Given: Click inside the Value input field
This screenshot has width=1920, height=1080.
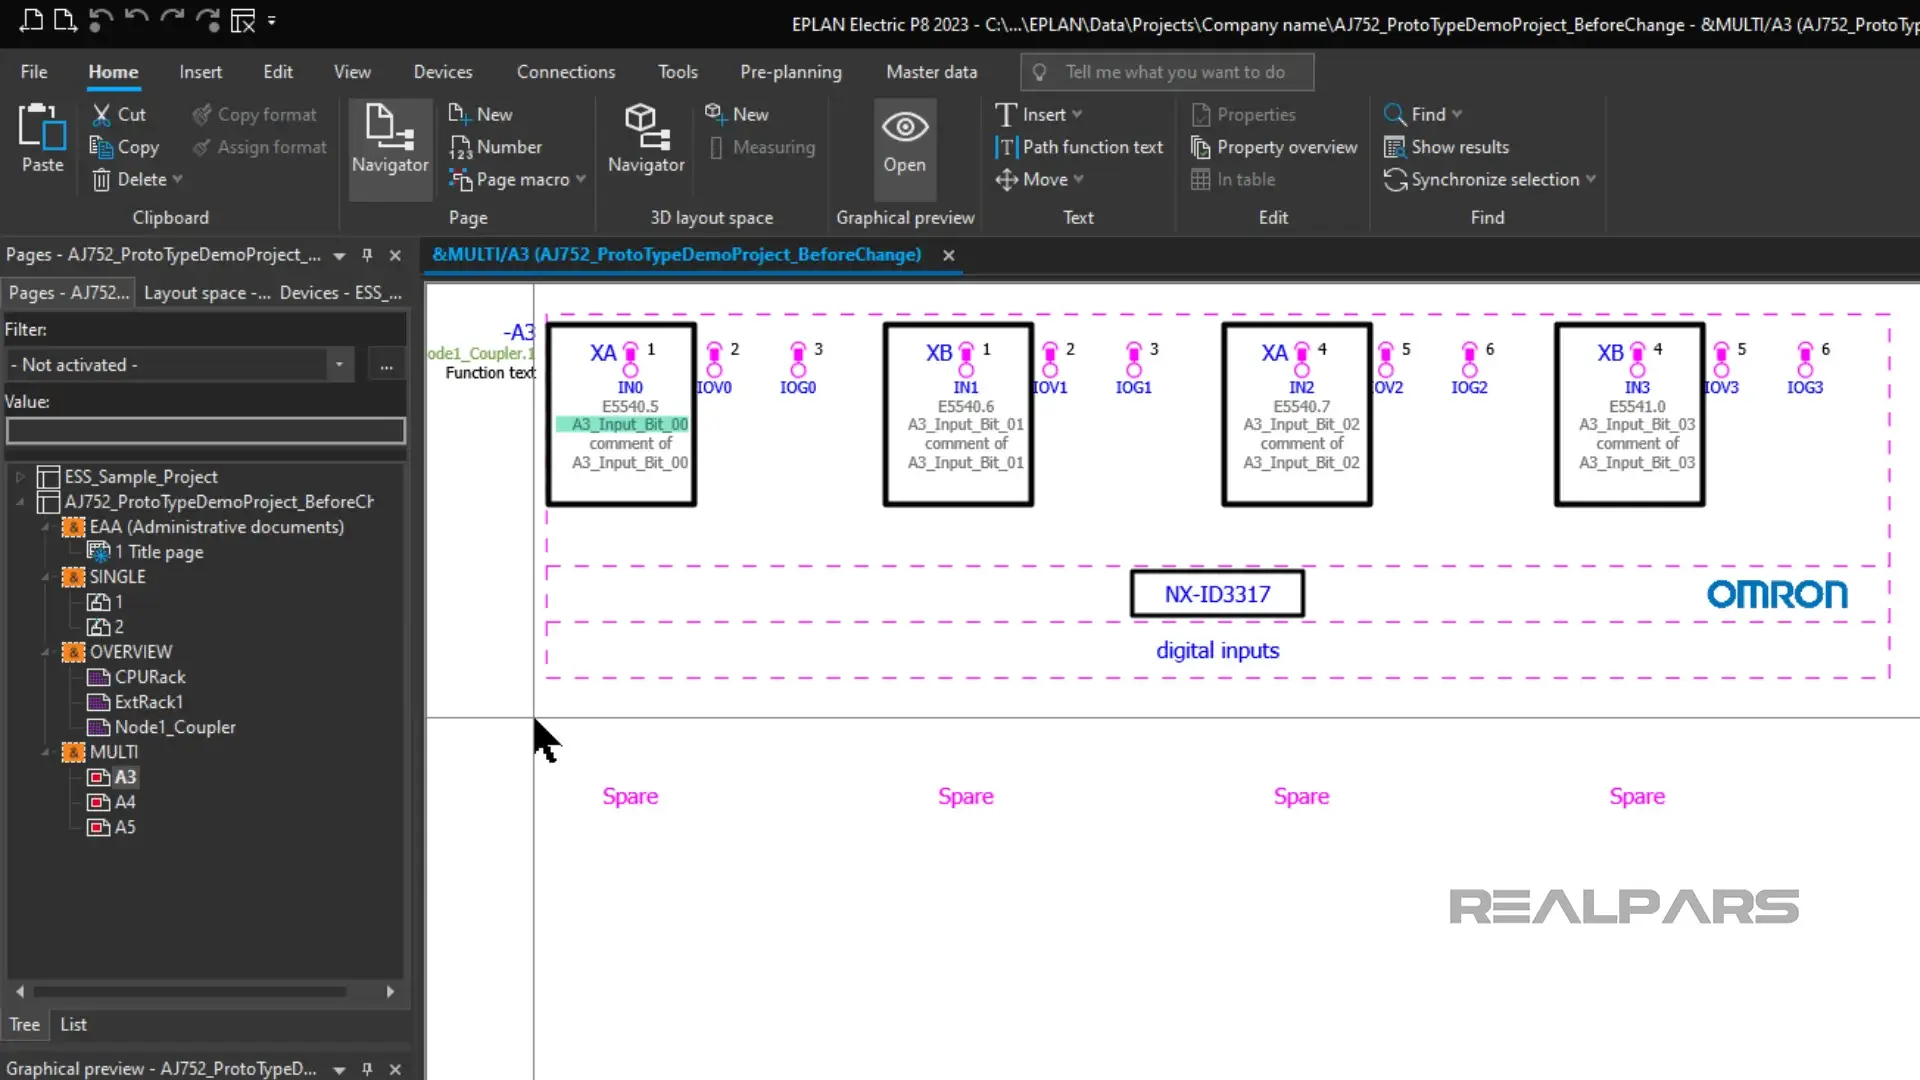Looking at the screenshot, I should tap(205, 430).
